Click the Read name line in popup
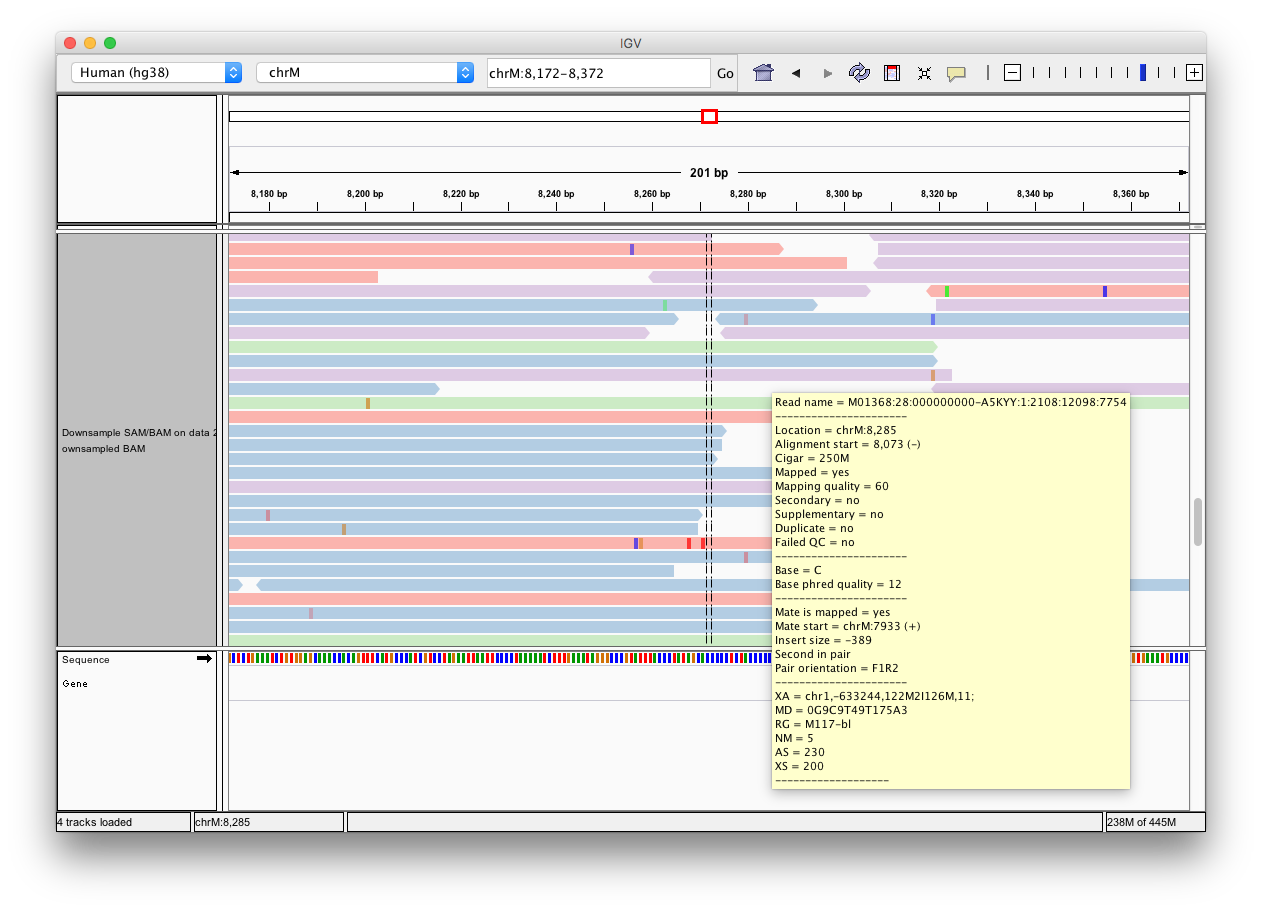Screen dimensions: 1262x912 click(950, 402)
